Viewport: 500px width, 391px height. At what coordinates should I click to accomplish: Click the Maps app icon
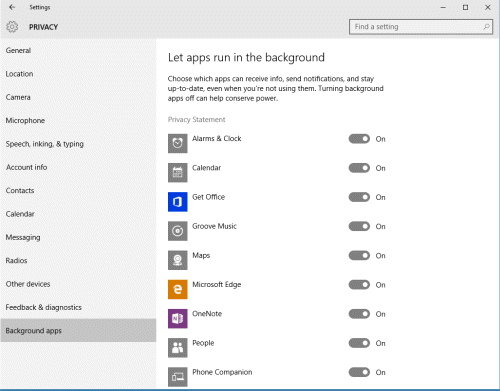(178, 260)
